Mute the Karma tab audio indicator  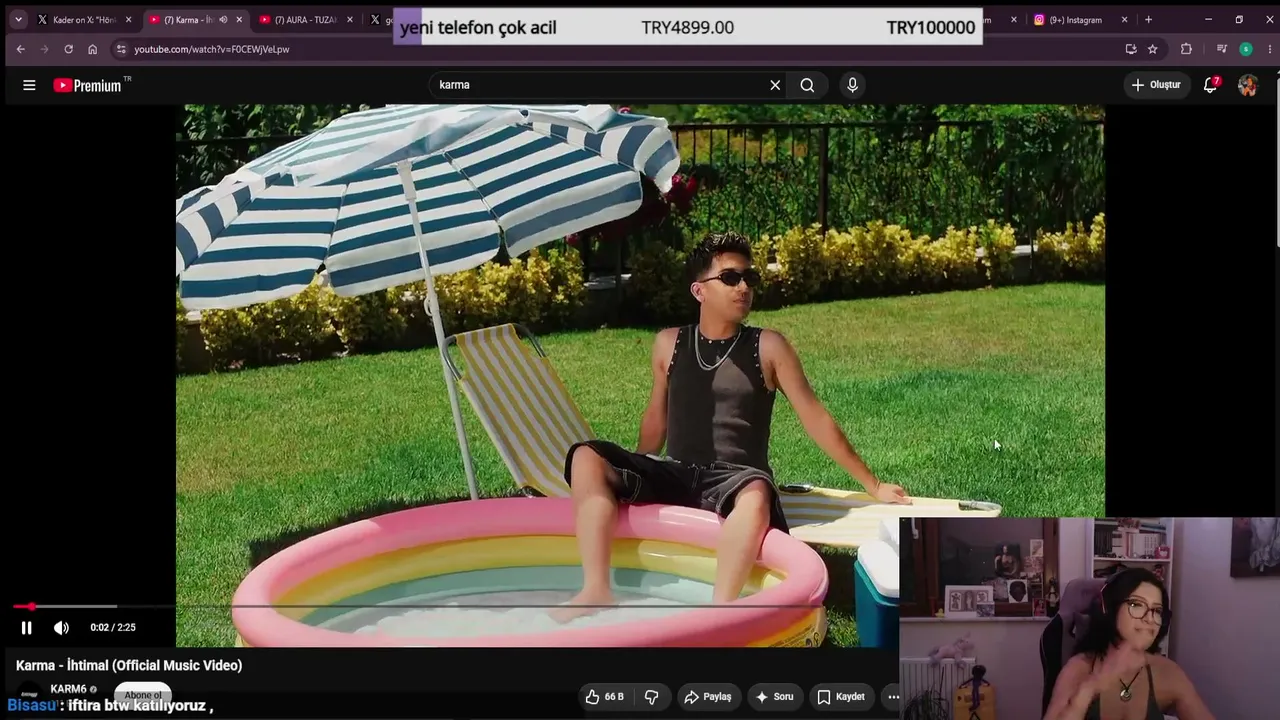point(222,19)
